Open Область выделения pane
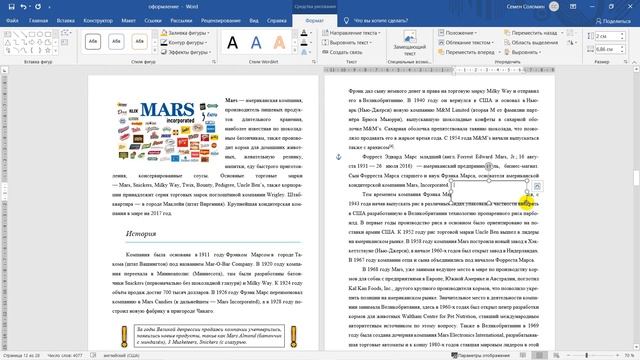 [531, 42]
